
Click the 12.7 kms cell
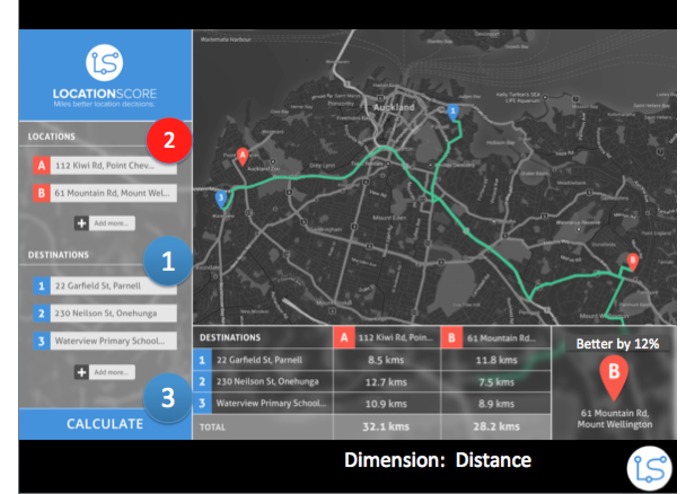click(386, 381)
